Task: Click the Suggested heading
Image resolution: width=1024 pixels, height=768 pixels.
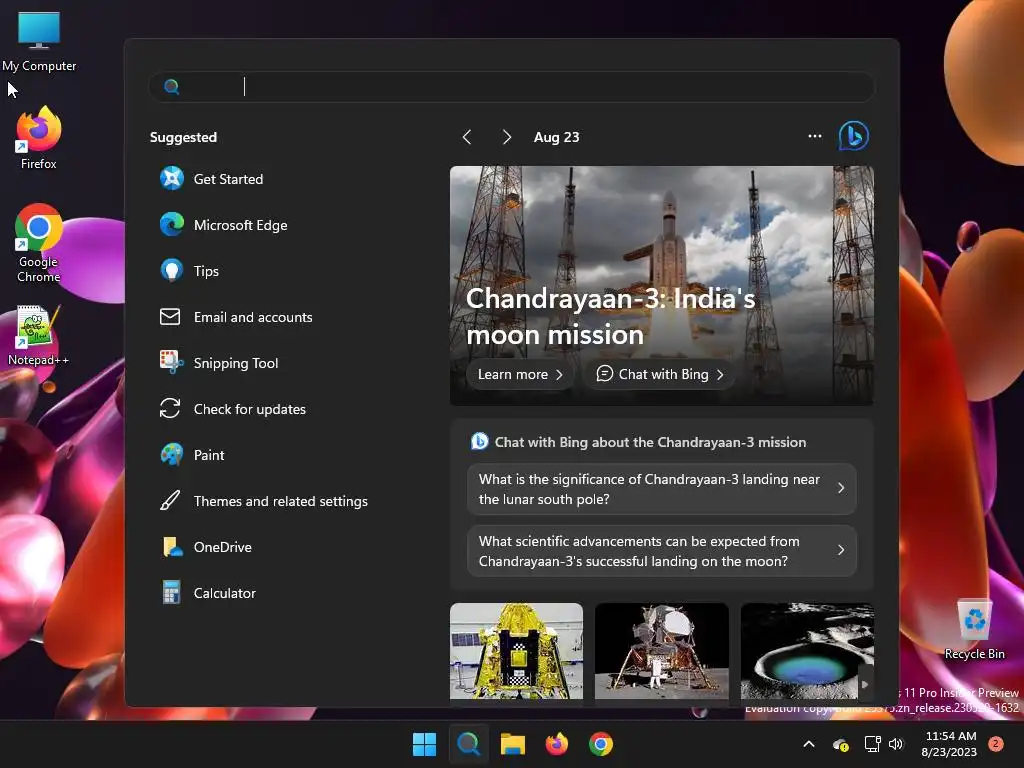Action: [184, 137]
